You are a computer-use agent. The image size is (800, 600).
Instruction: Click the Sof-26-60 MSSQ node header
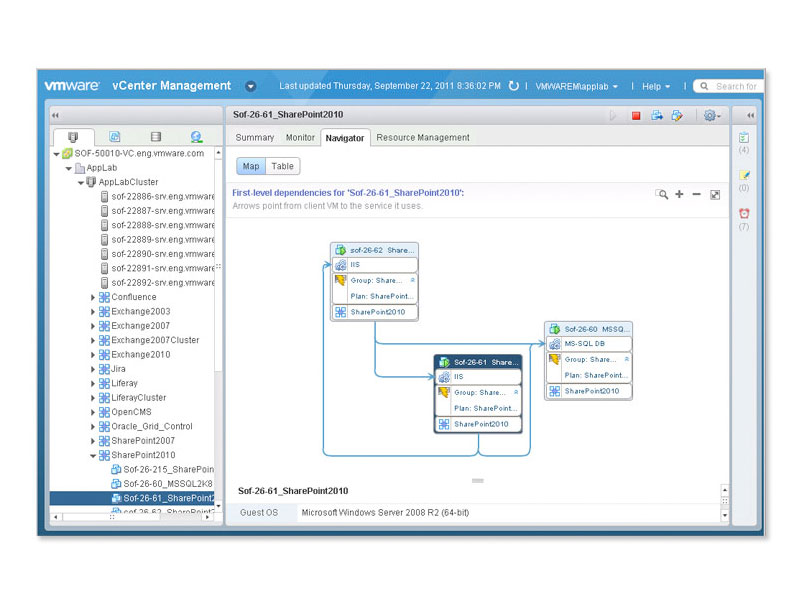[588, 329]
